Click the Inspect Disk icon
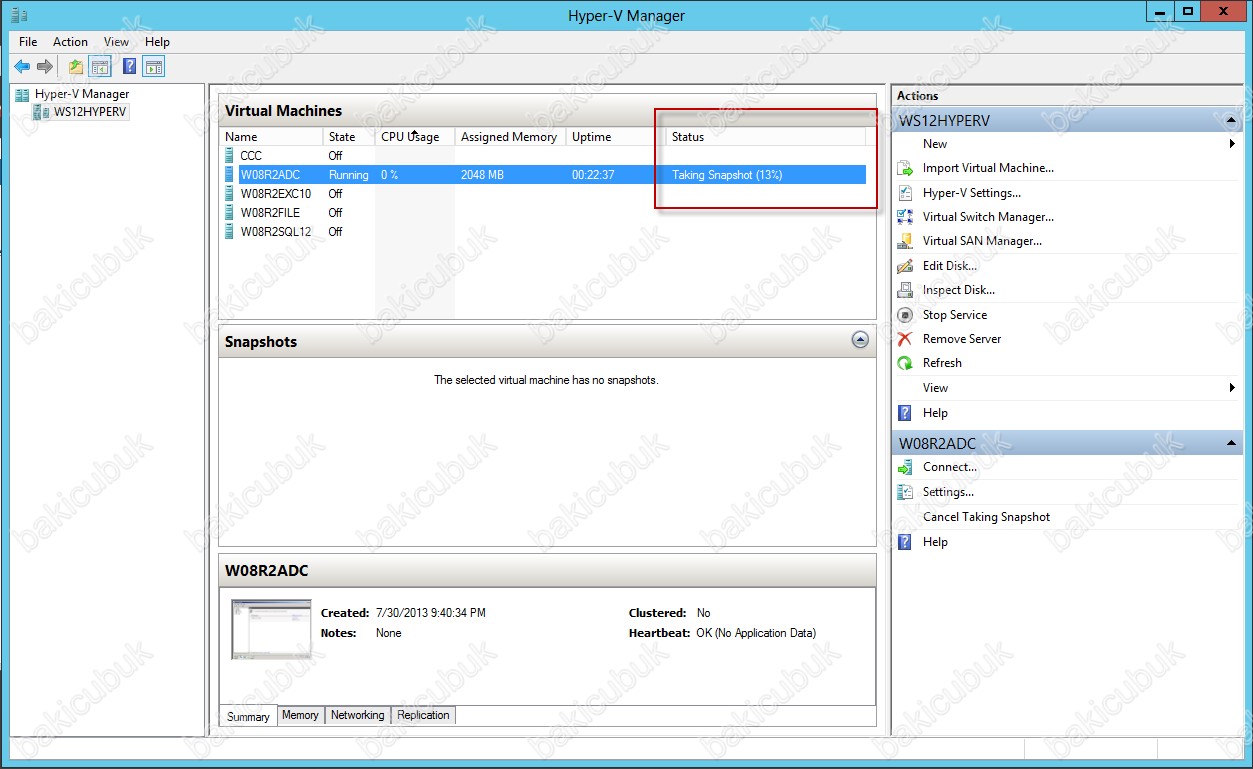 coord(905,290)
